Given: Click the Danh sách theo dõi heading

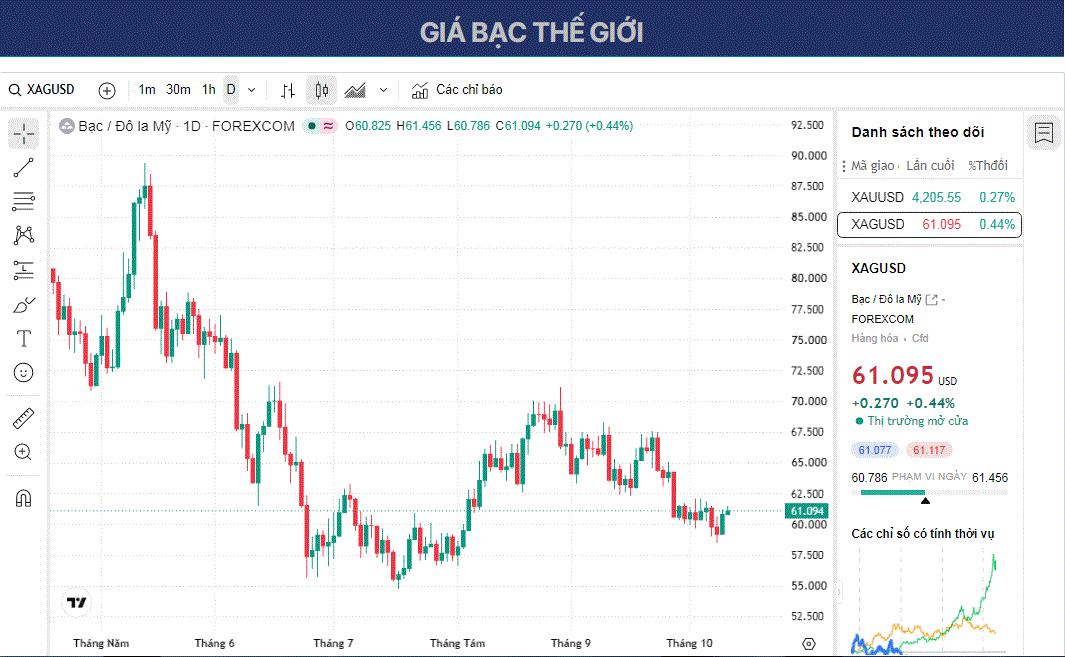Looking at the screenshot, I should (x=918, y=132).
